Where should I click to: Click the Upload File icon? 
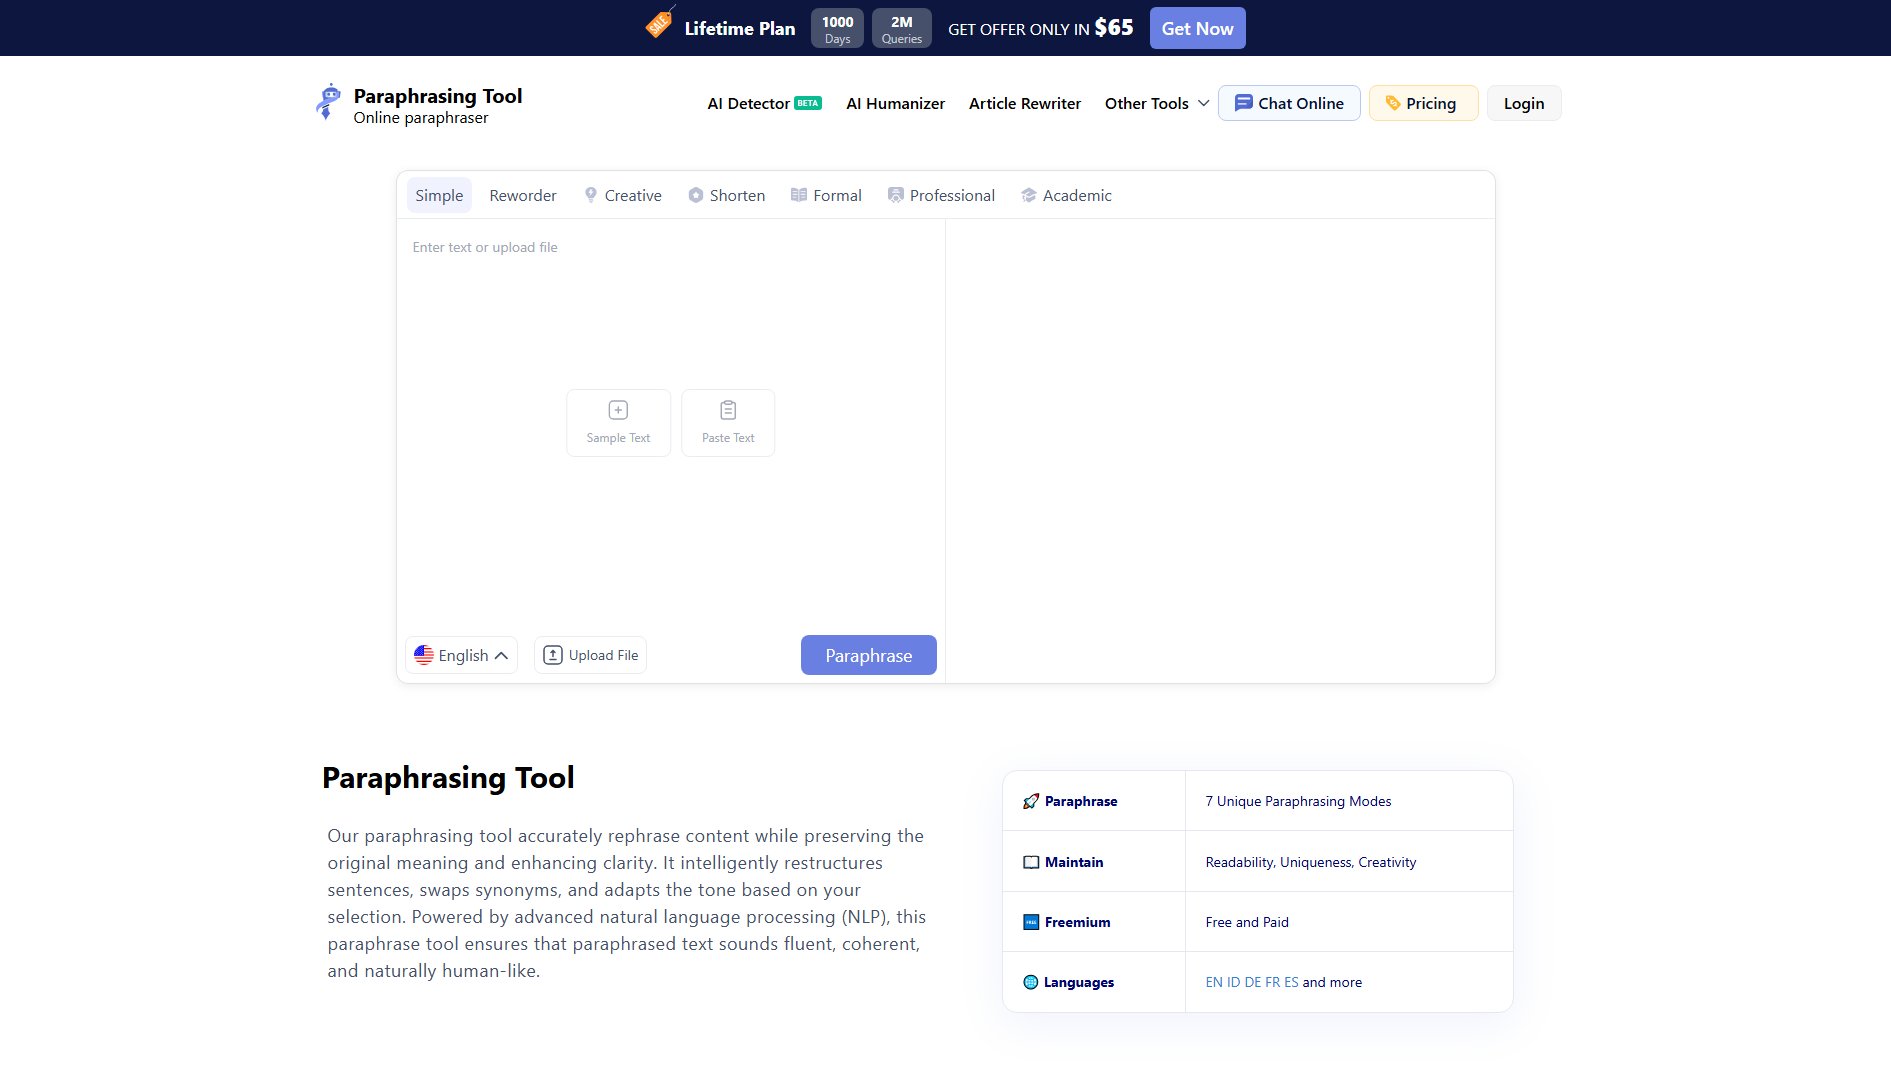pos(552,655)
